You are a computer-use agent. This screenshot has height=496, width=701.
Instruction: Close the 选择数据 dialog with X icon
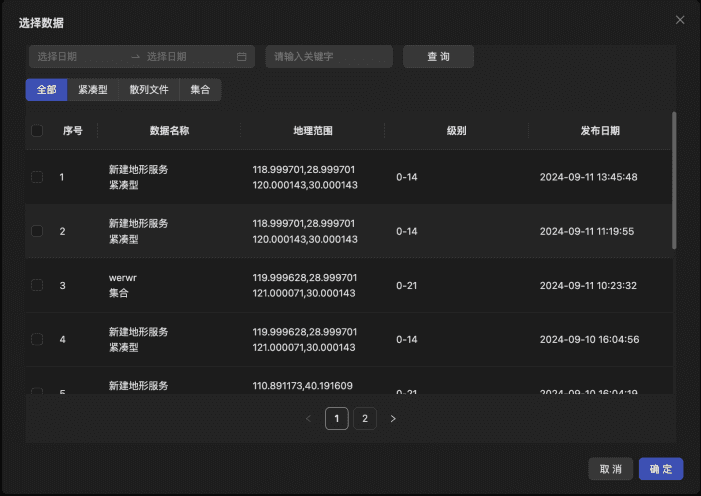(x=680, y=20)
